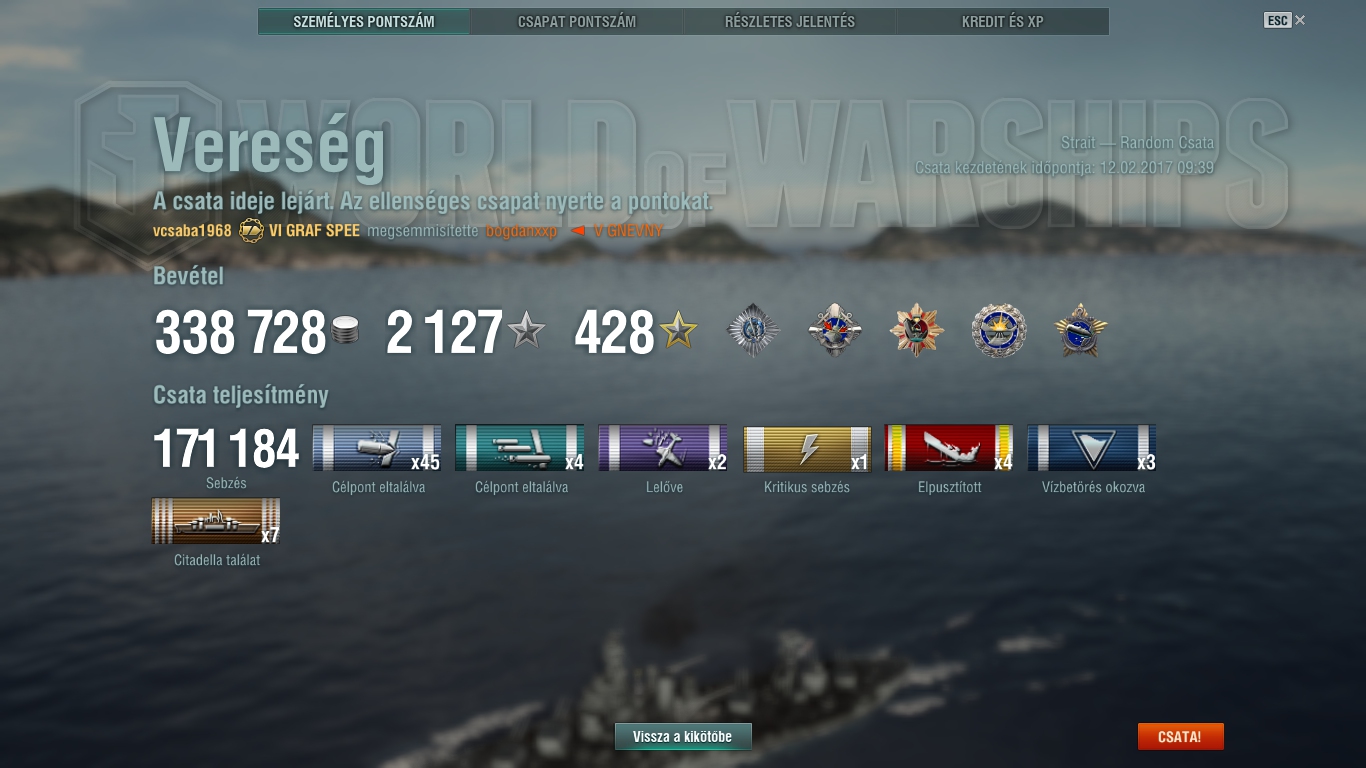Start a new battle with CSATA! button
Screen dimensions: 1366x768
1180,737
